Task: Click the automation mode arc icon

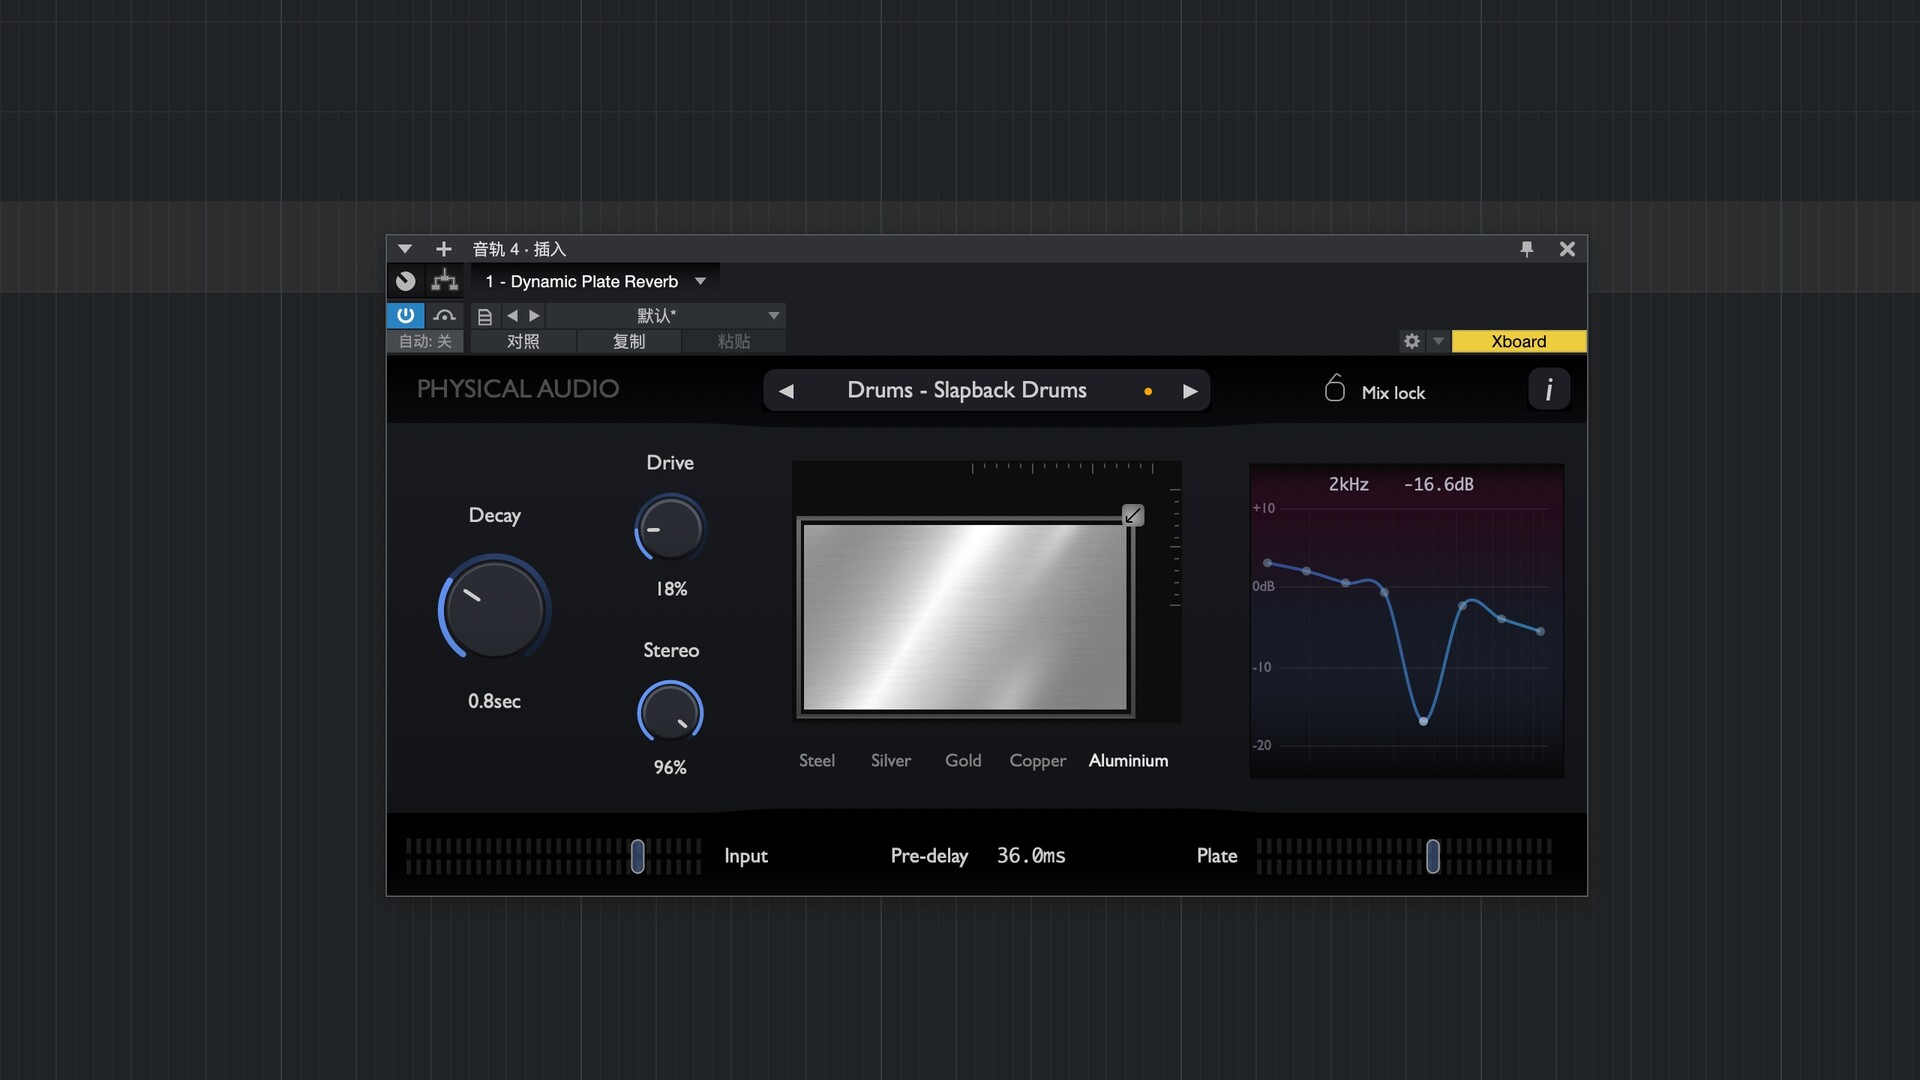Action: 445,315
